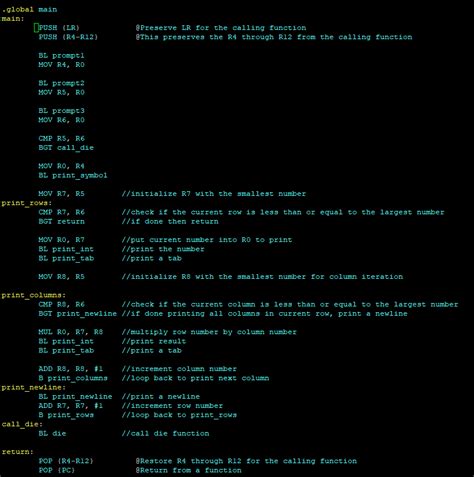Click the ADD R8, R8, #1 line
Image resolution: width=474 pixels, height=477 pixels.
click(71, 369)
